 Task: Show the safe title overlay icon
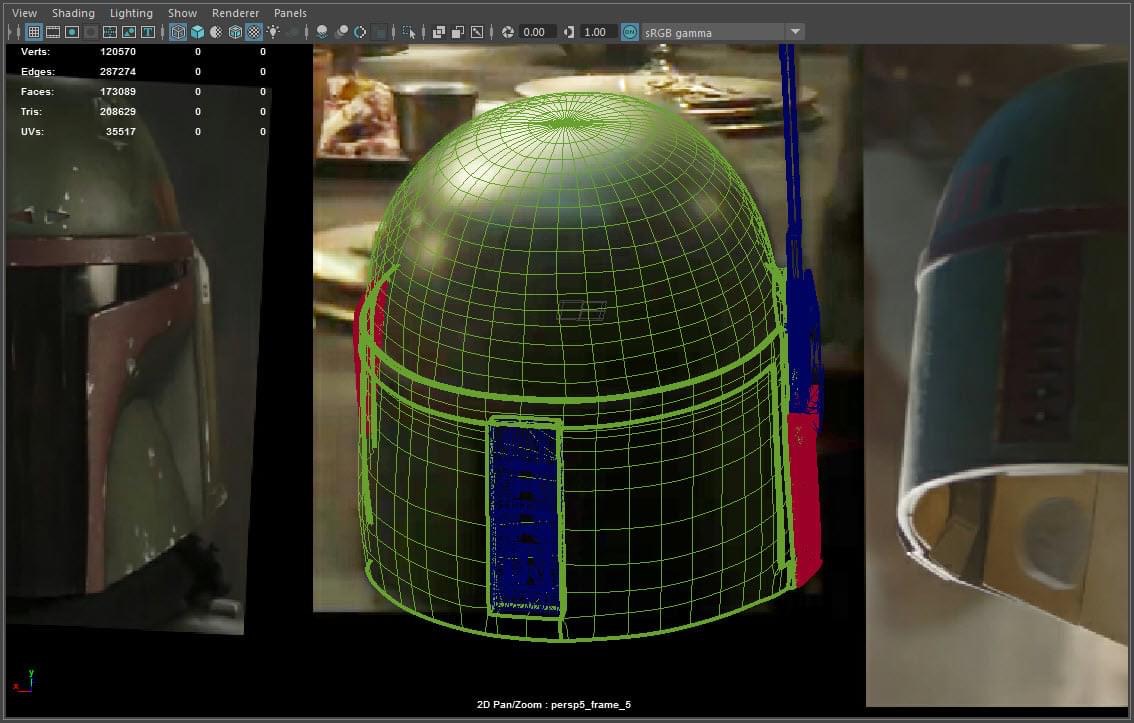[147, 32]
